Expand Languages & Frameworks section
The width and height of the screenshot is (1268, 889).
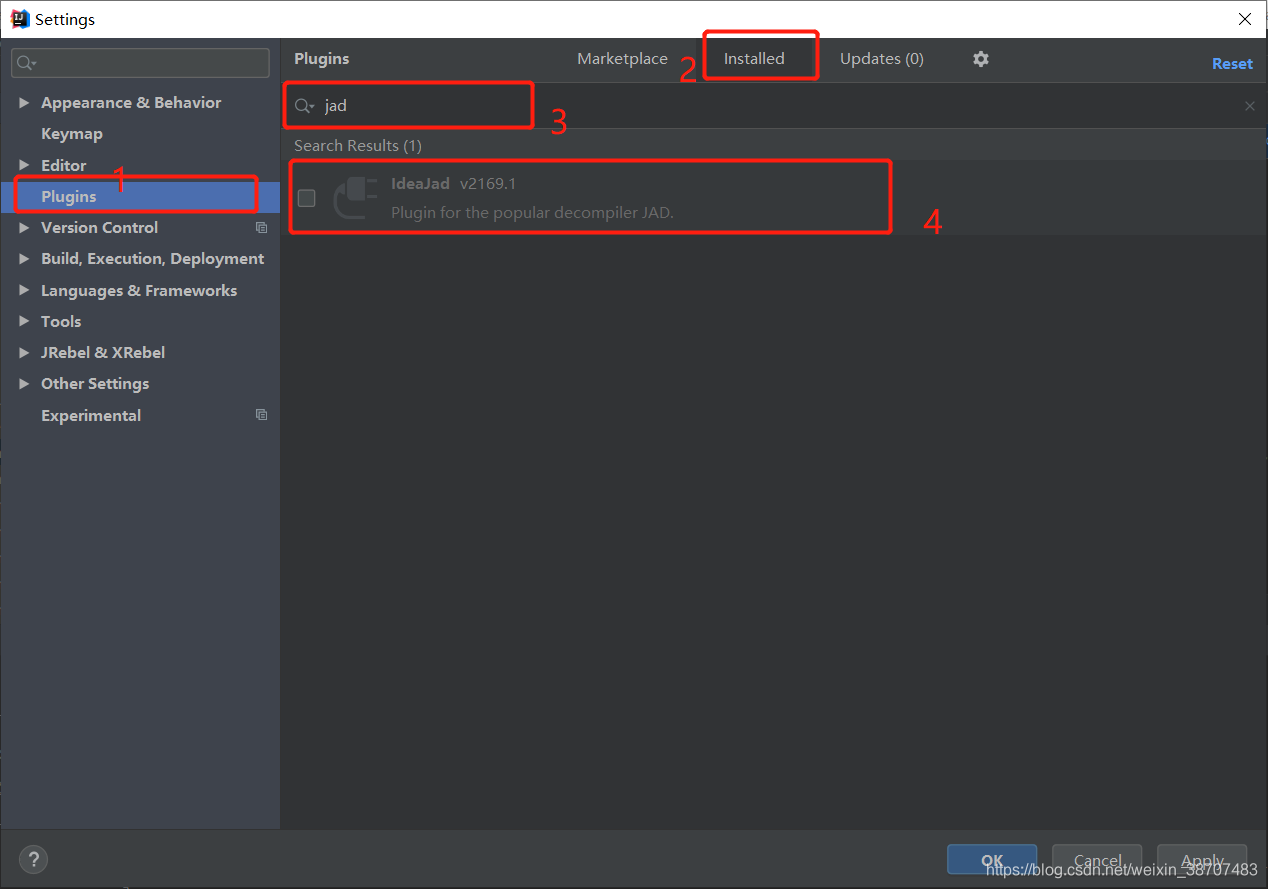(x=24, y=290)
